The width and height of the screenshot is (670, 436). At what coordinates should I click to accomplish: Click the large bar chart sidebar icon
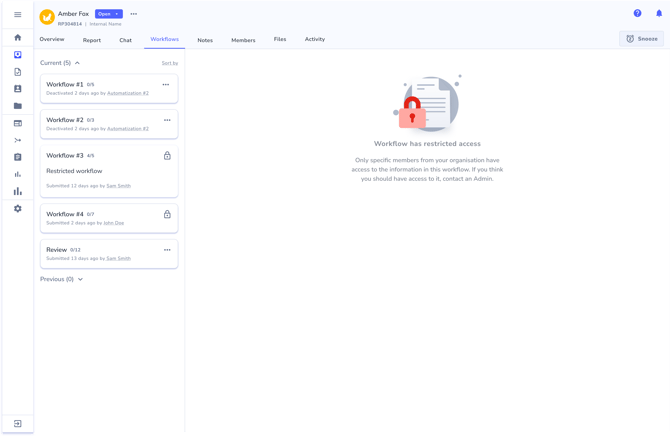18,191
